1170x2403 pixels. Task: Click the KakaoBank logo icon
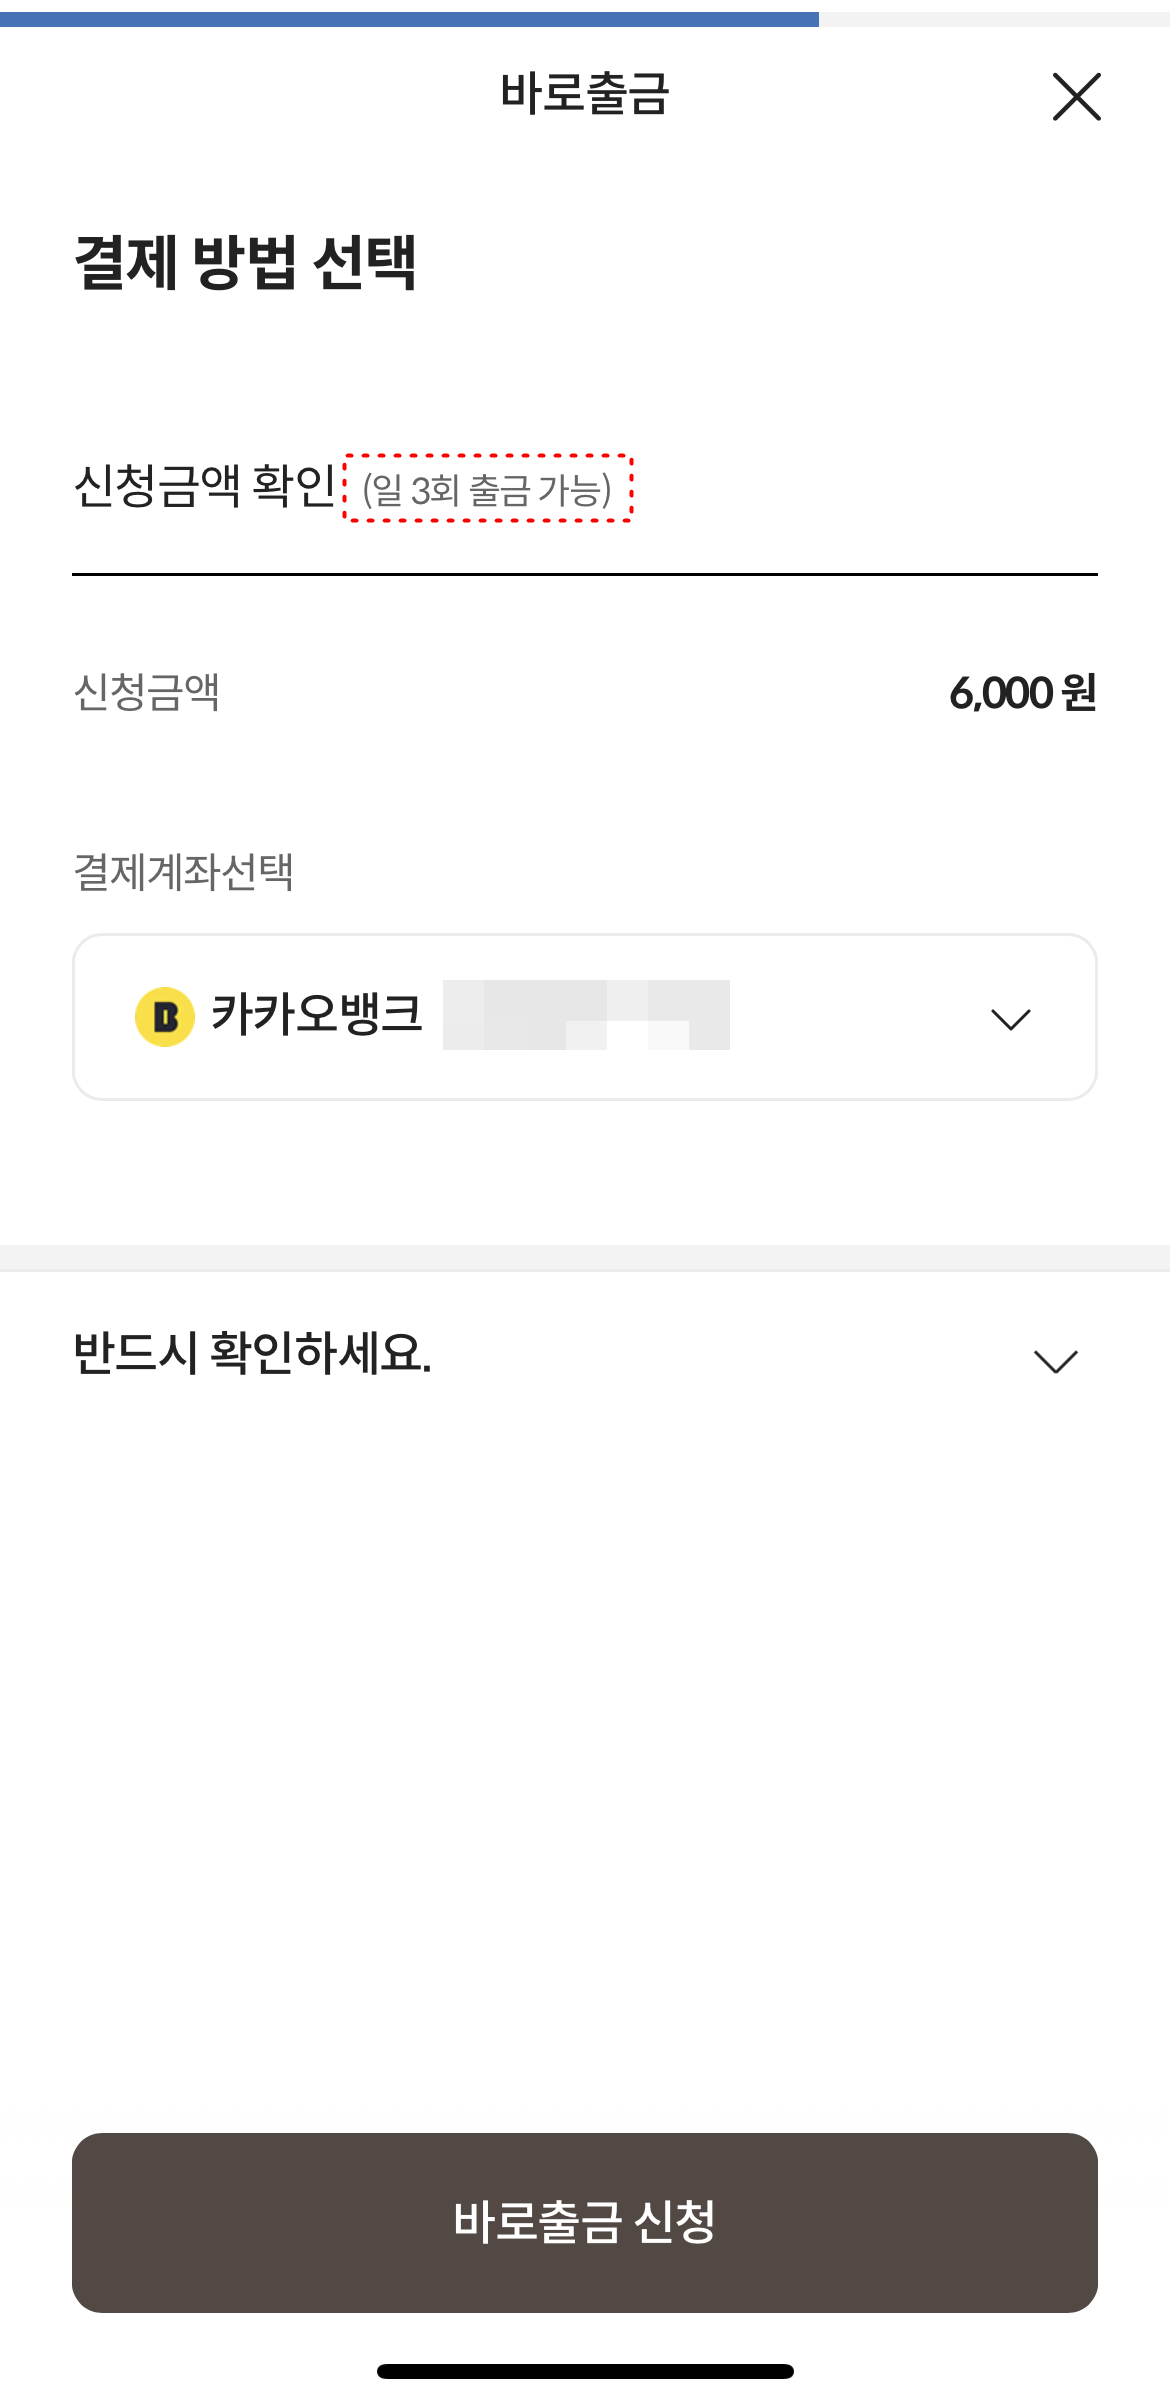tap(166, 1016)
